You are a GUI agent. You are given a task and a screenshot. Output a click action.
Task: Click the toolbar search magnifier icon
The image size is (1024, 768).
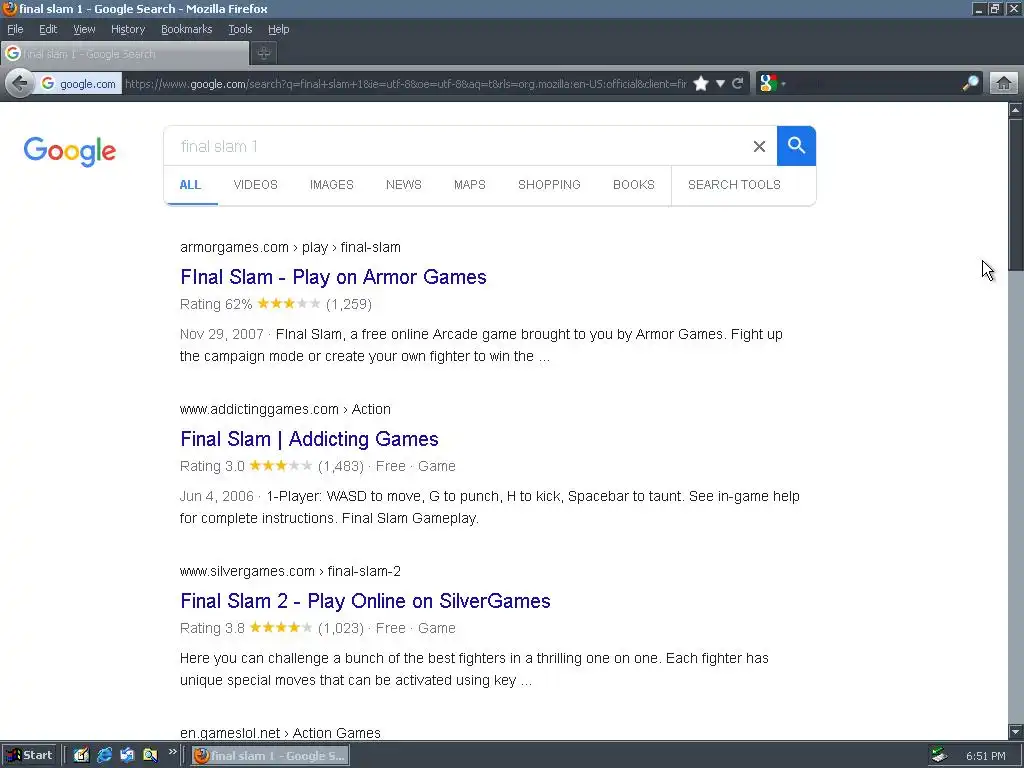pos(970,84)
